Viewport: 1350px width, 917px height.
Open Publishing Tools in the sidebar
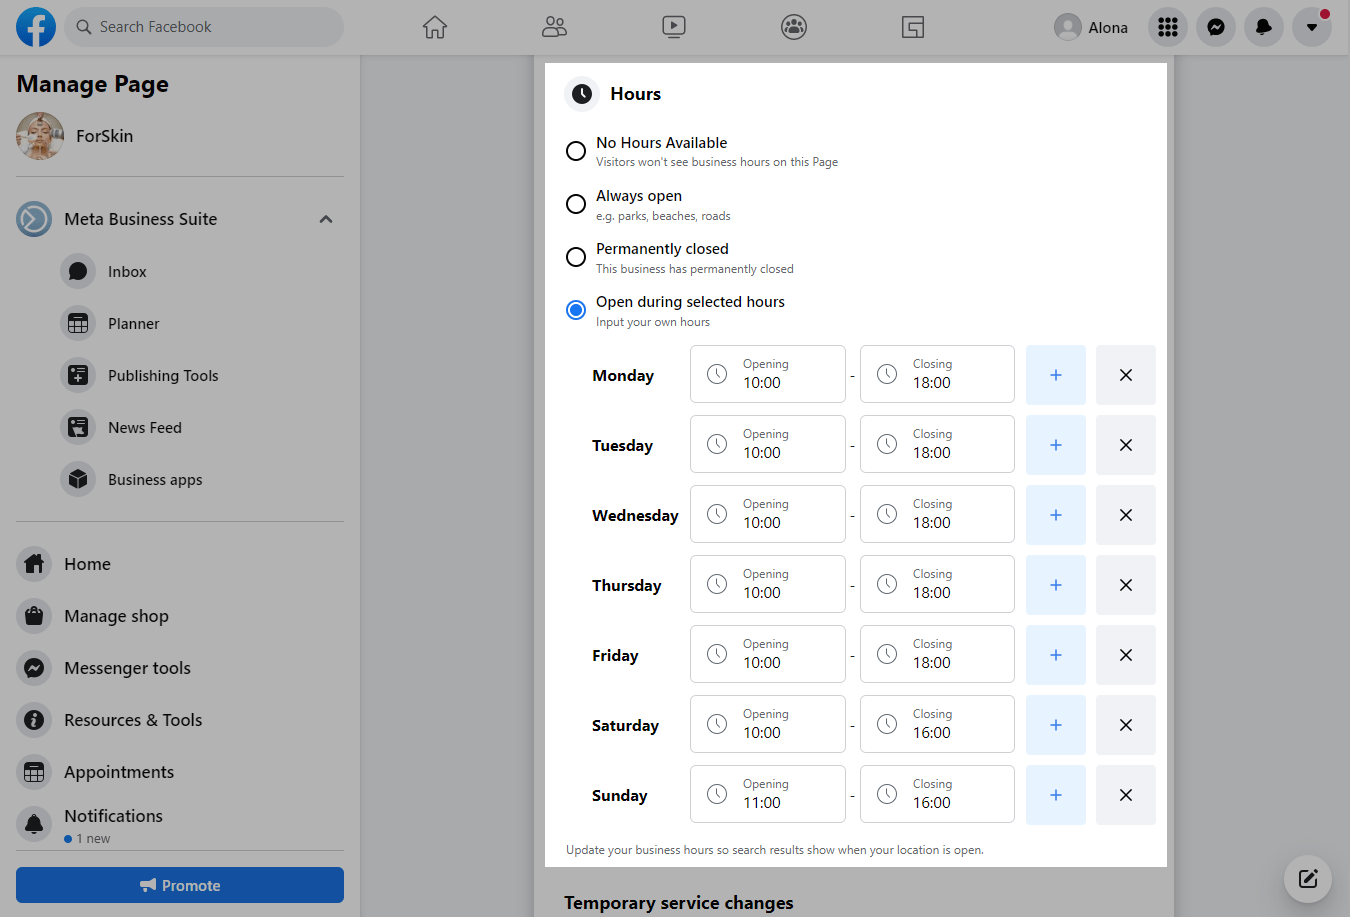coord(163,376)
